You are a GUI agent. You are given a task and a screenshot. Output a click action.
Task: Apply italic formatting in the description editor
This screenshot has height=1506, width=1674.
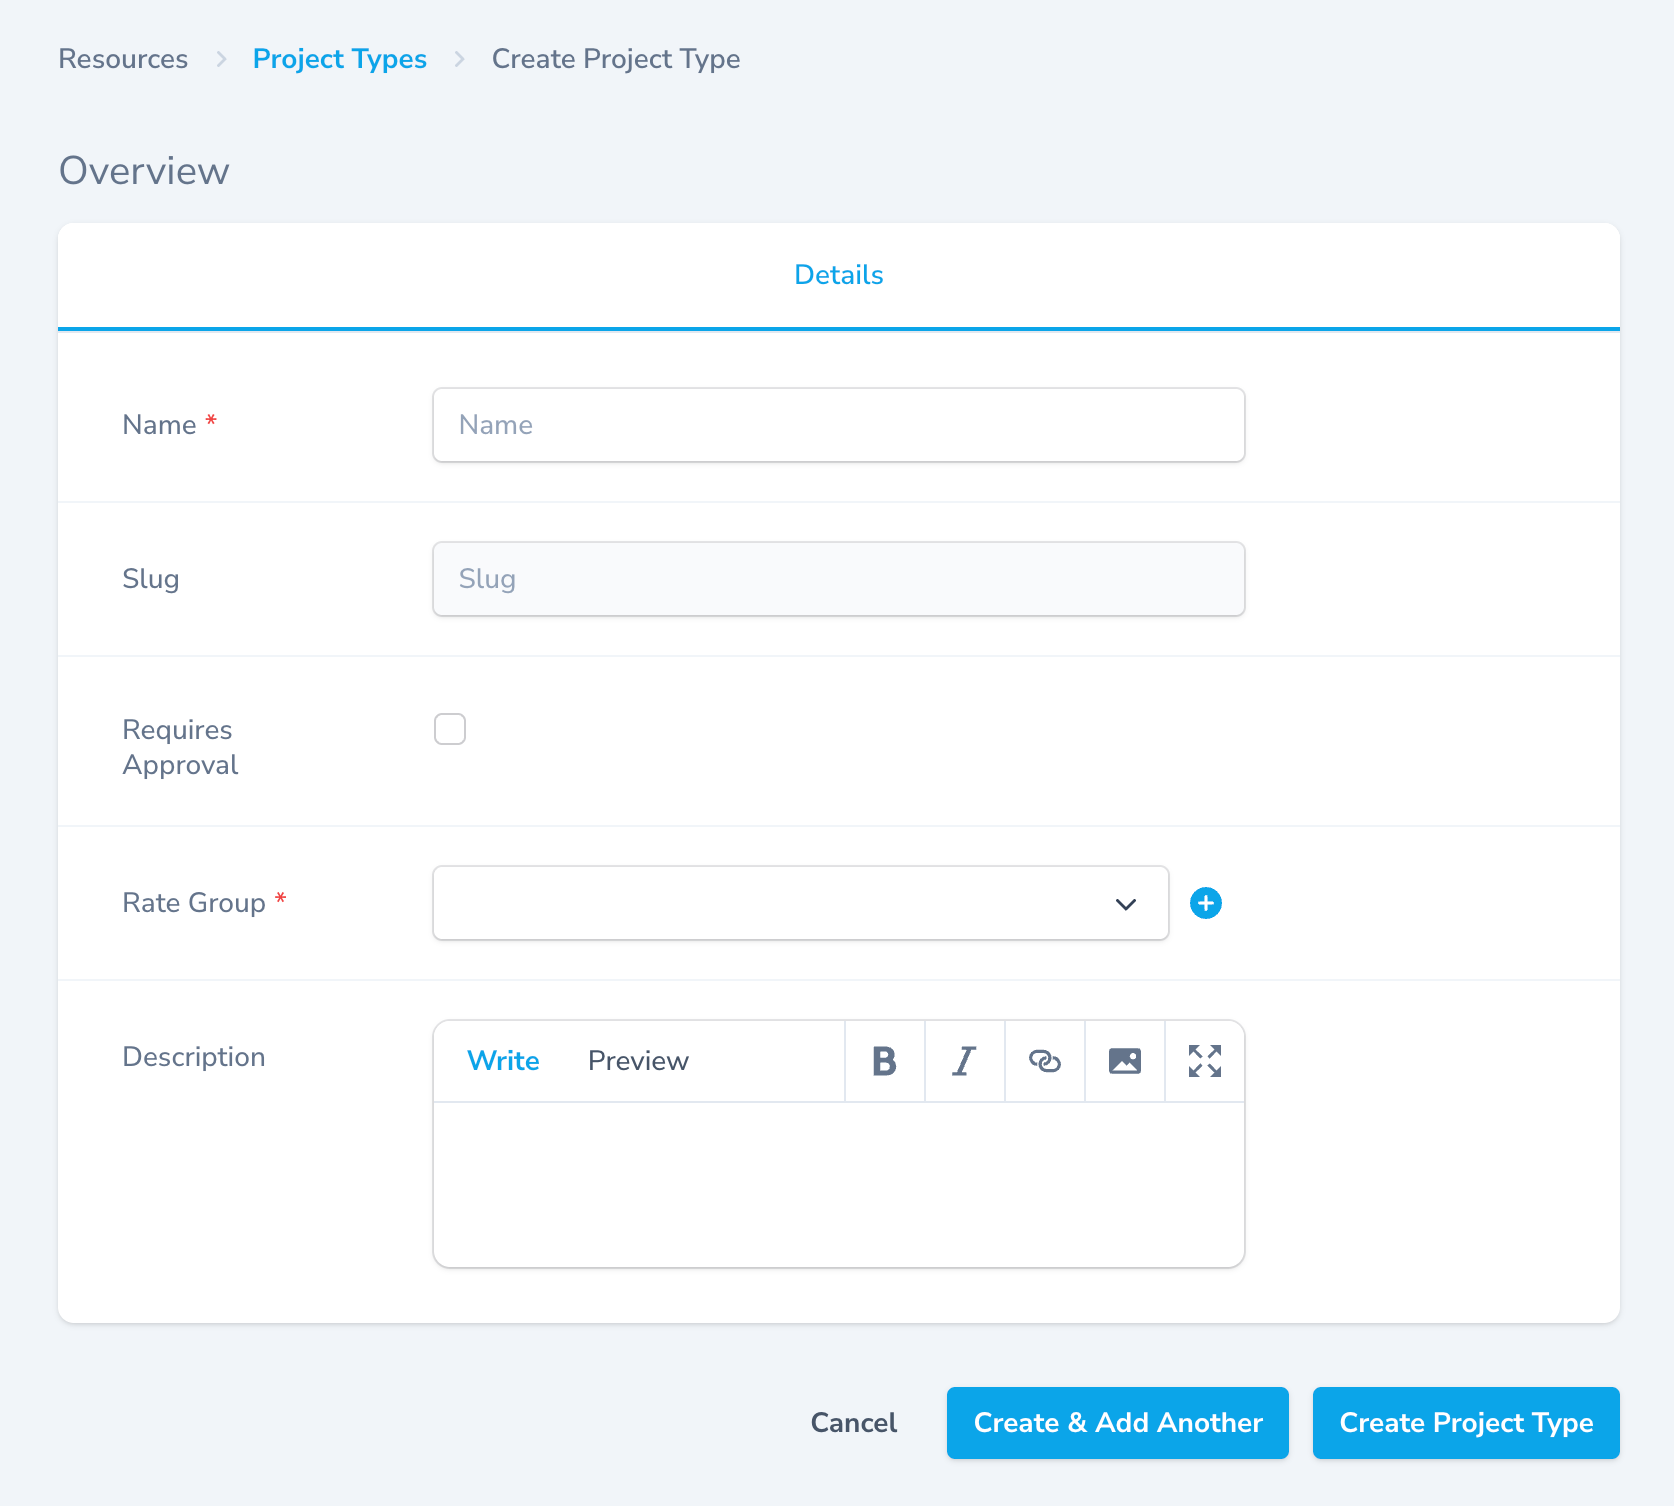click(964, 1061)
